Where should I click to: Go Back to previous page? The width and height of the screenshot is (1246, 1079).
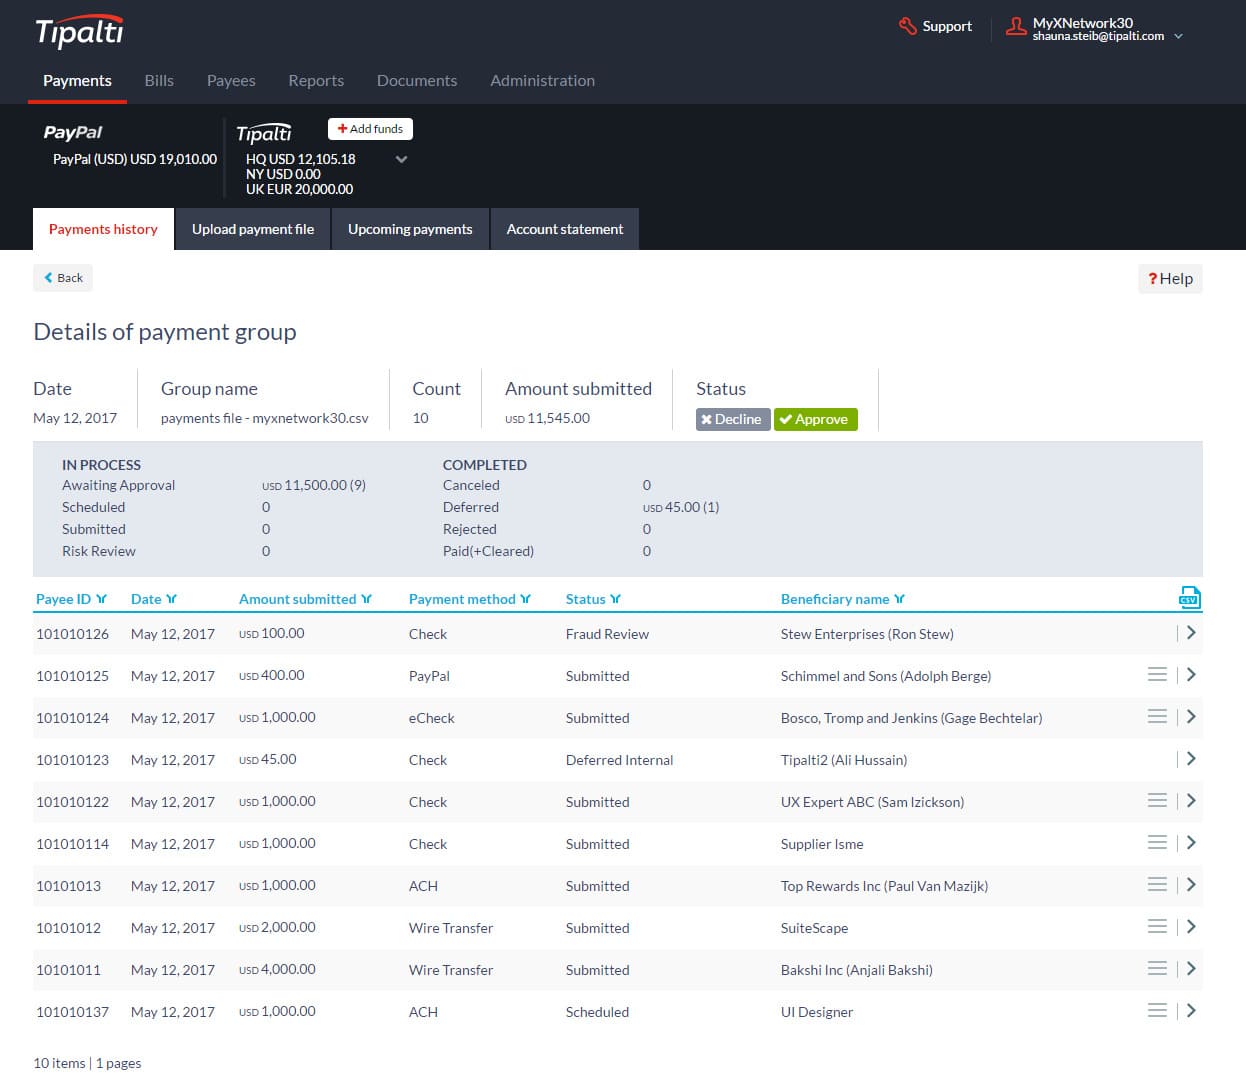[63, 278]
